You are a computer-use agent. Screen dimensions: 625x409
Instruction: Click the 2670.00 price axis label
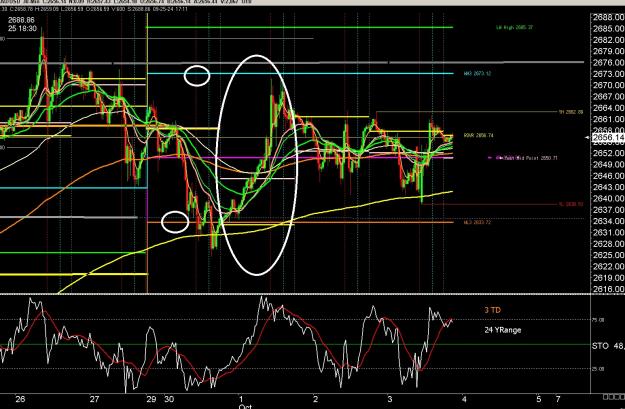click(609, 85)
